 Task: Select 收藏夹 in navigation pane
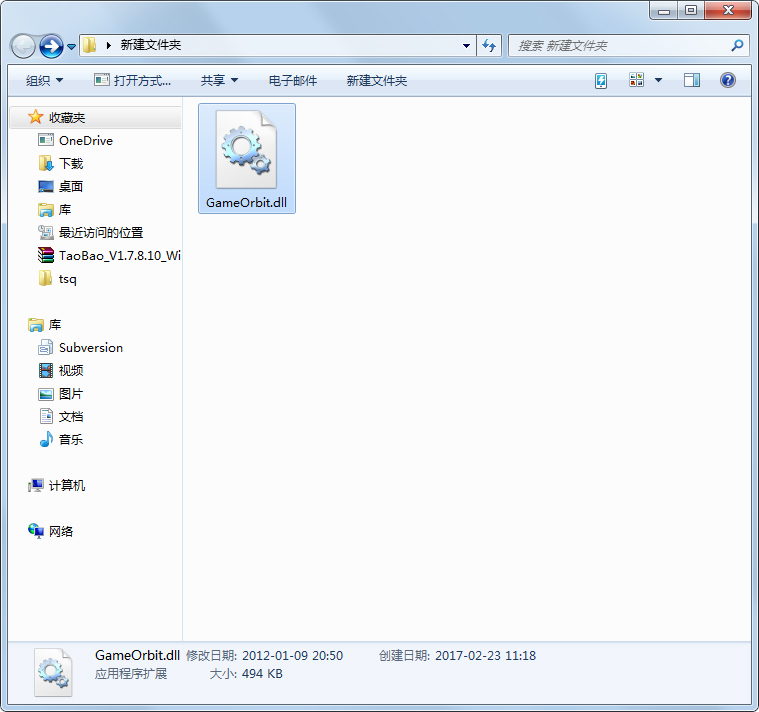coord(67,118)
